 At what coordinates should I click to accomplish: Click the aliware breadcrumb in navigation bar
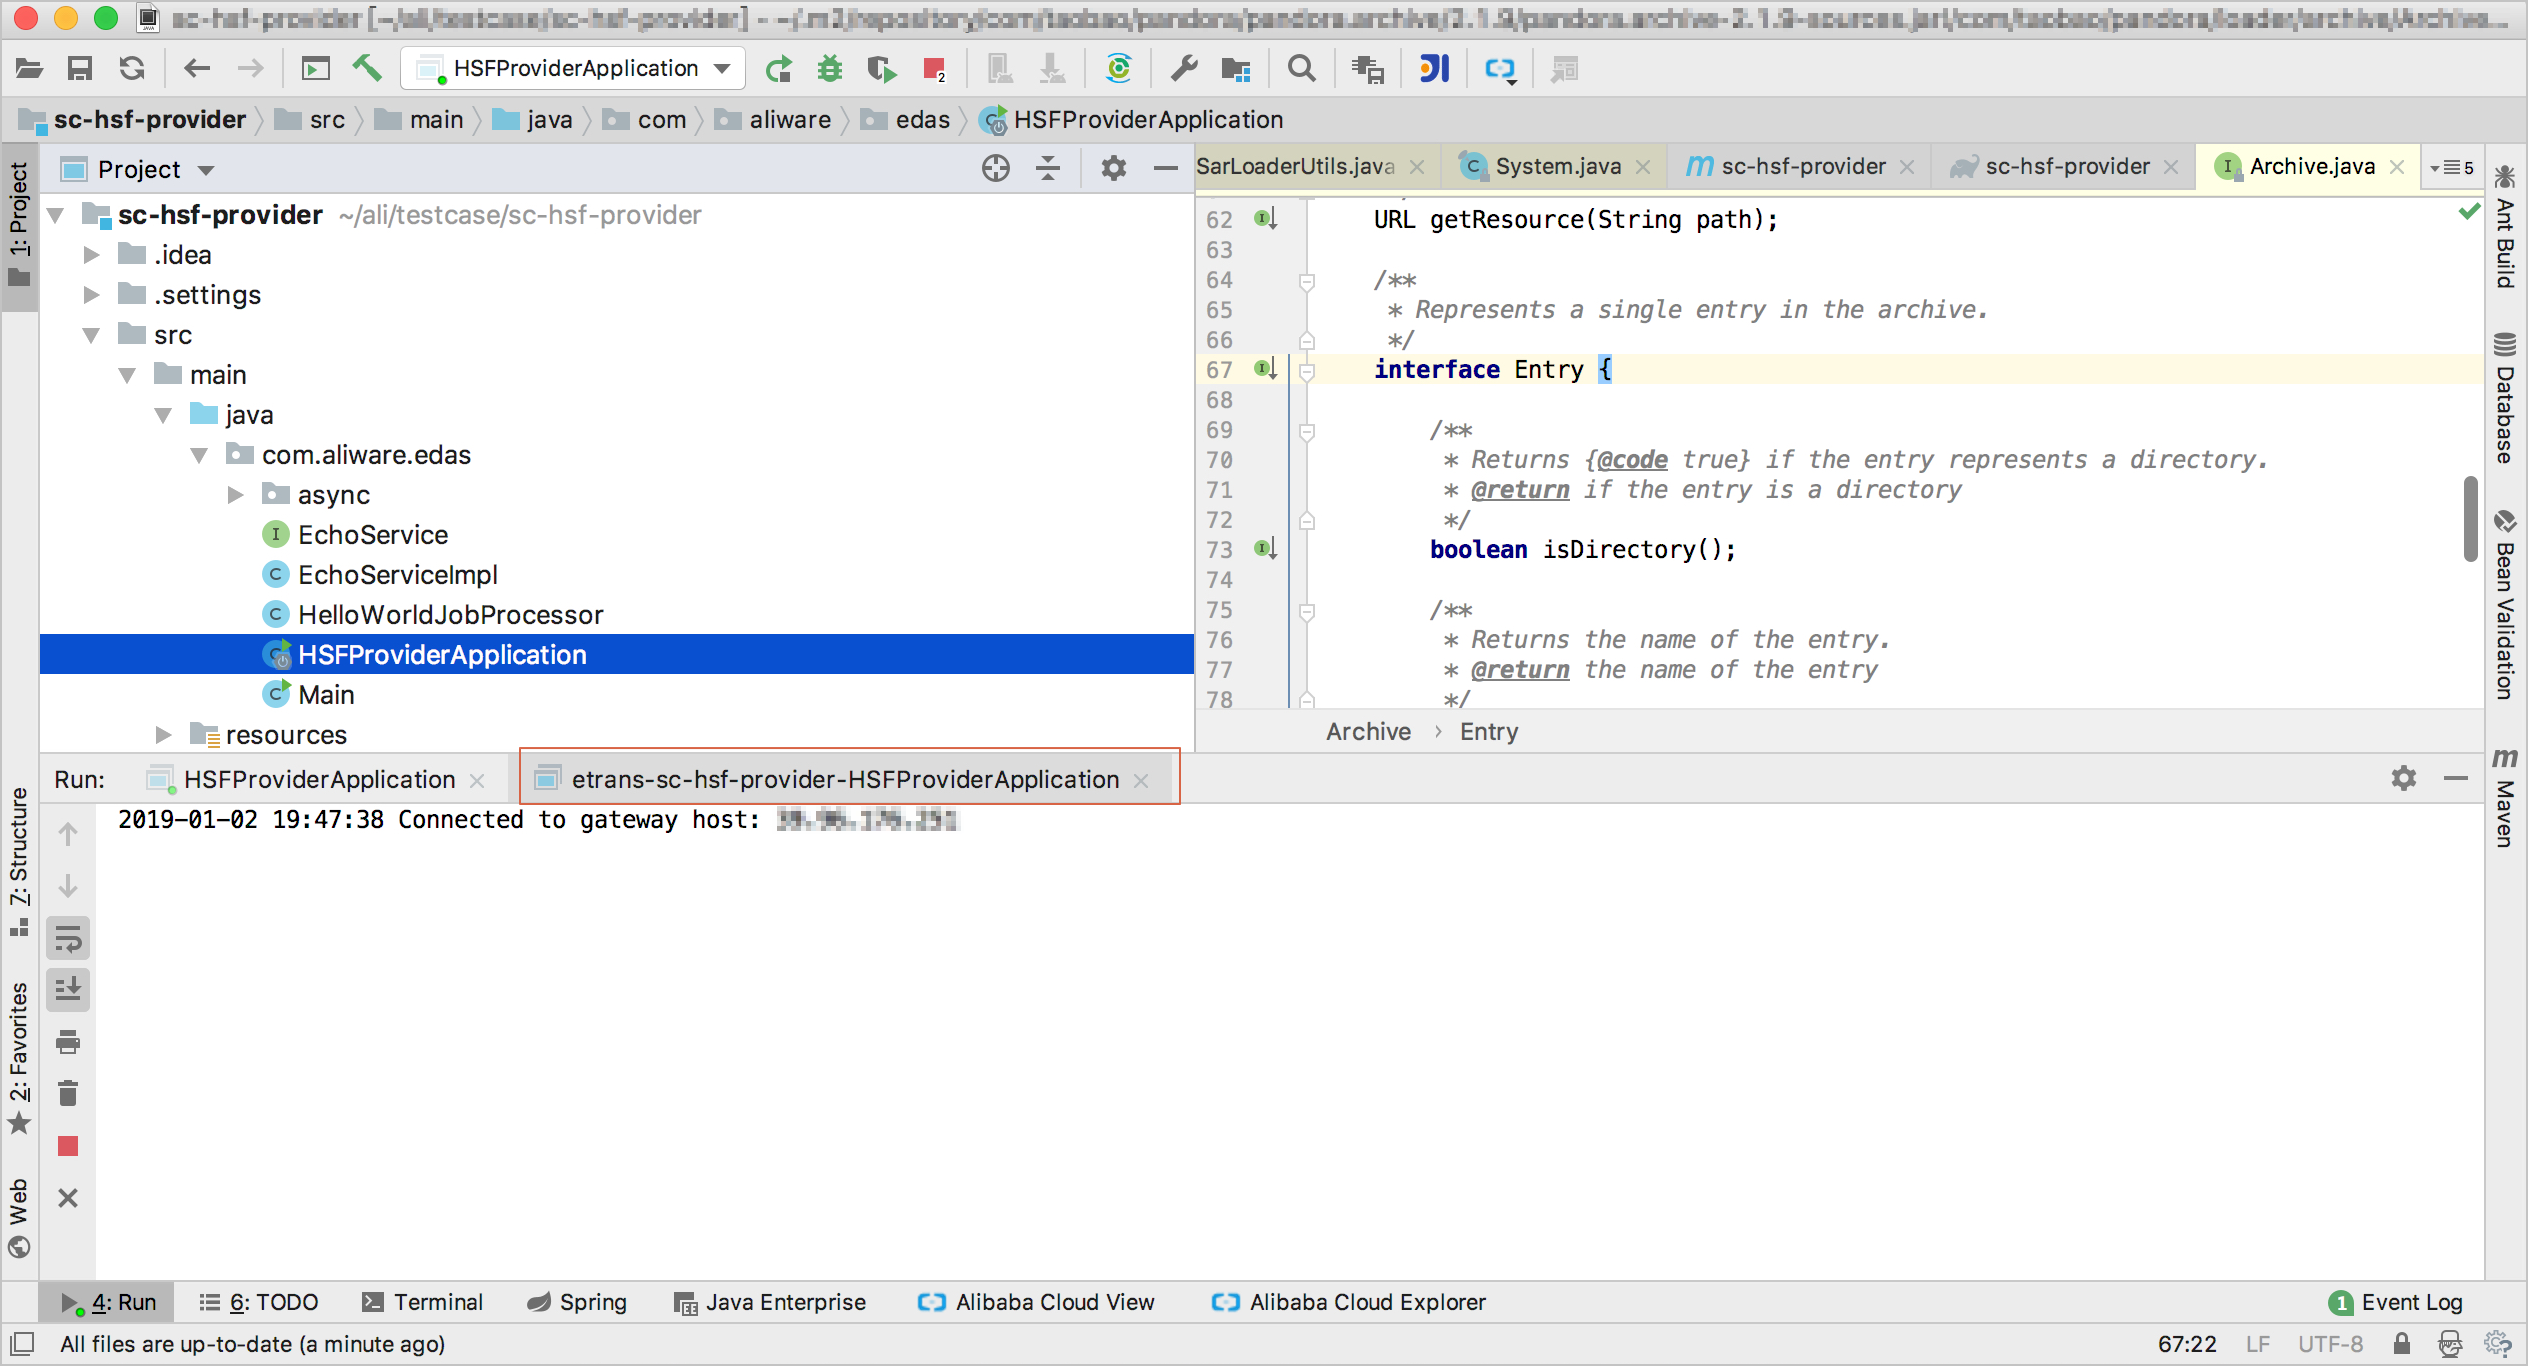click(x=773, y=120)
